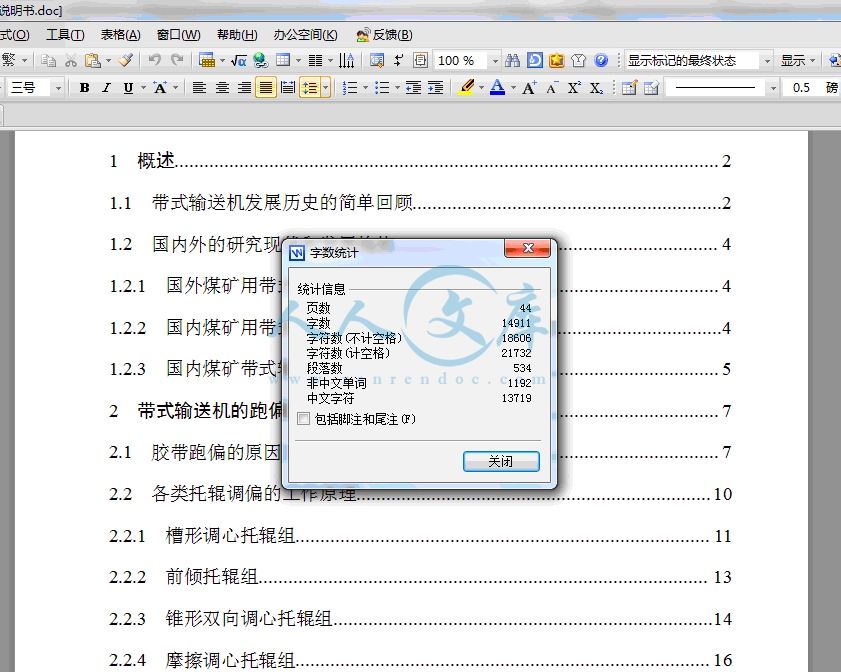Image resolution: width=841 pixels, height=672 pixels.
Task: Toggle bold formatting
Action: pos(84,87)
